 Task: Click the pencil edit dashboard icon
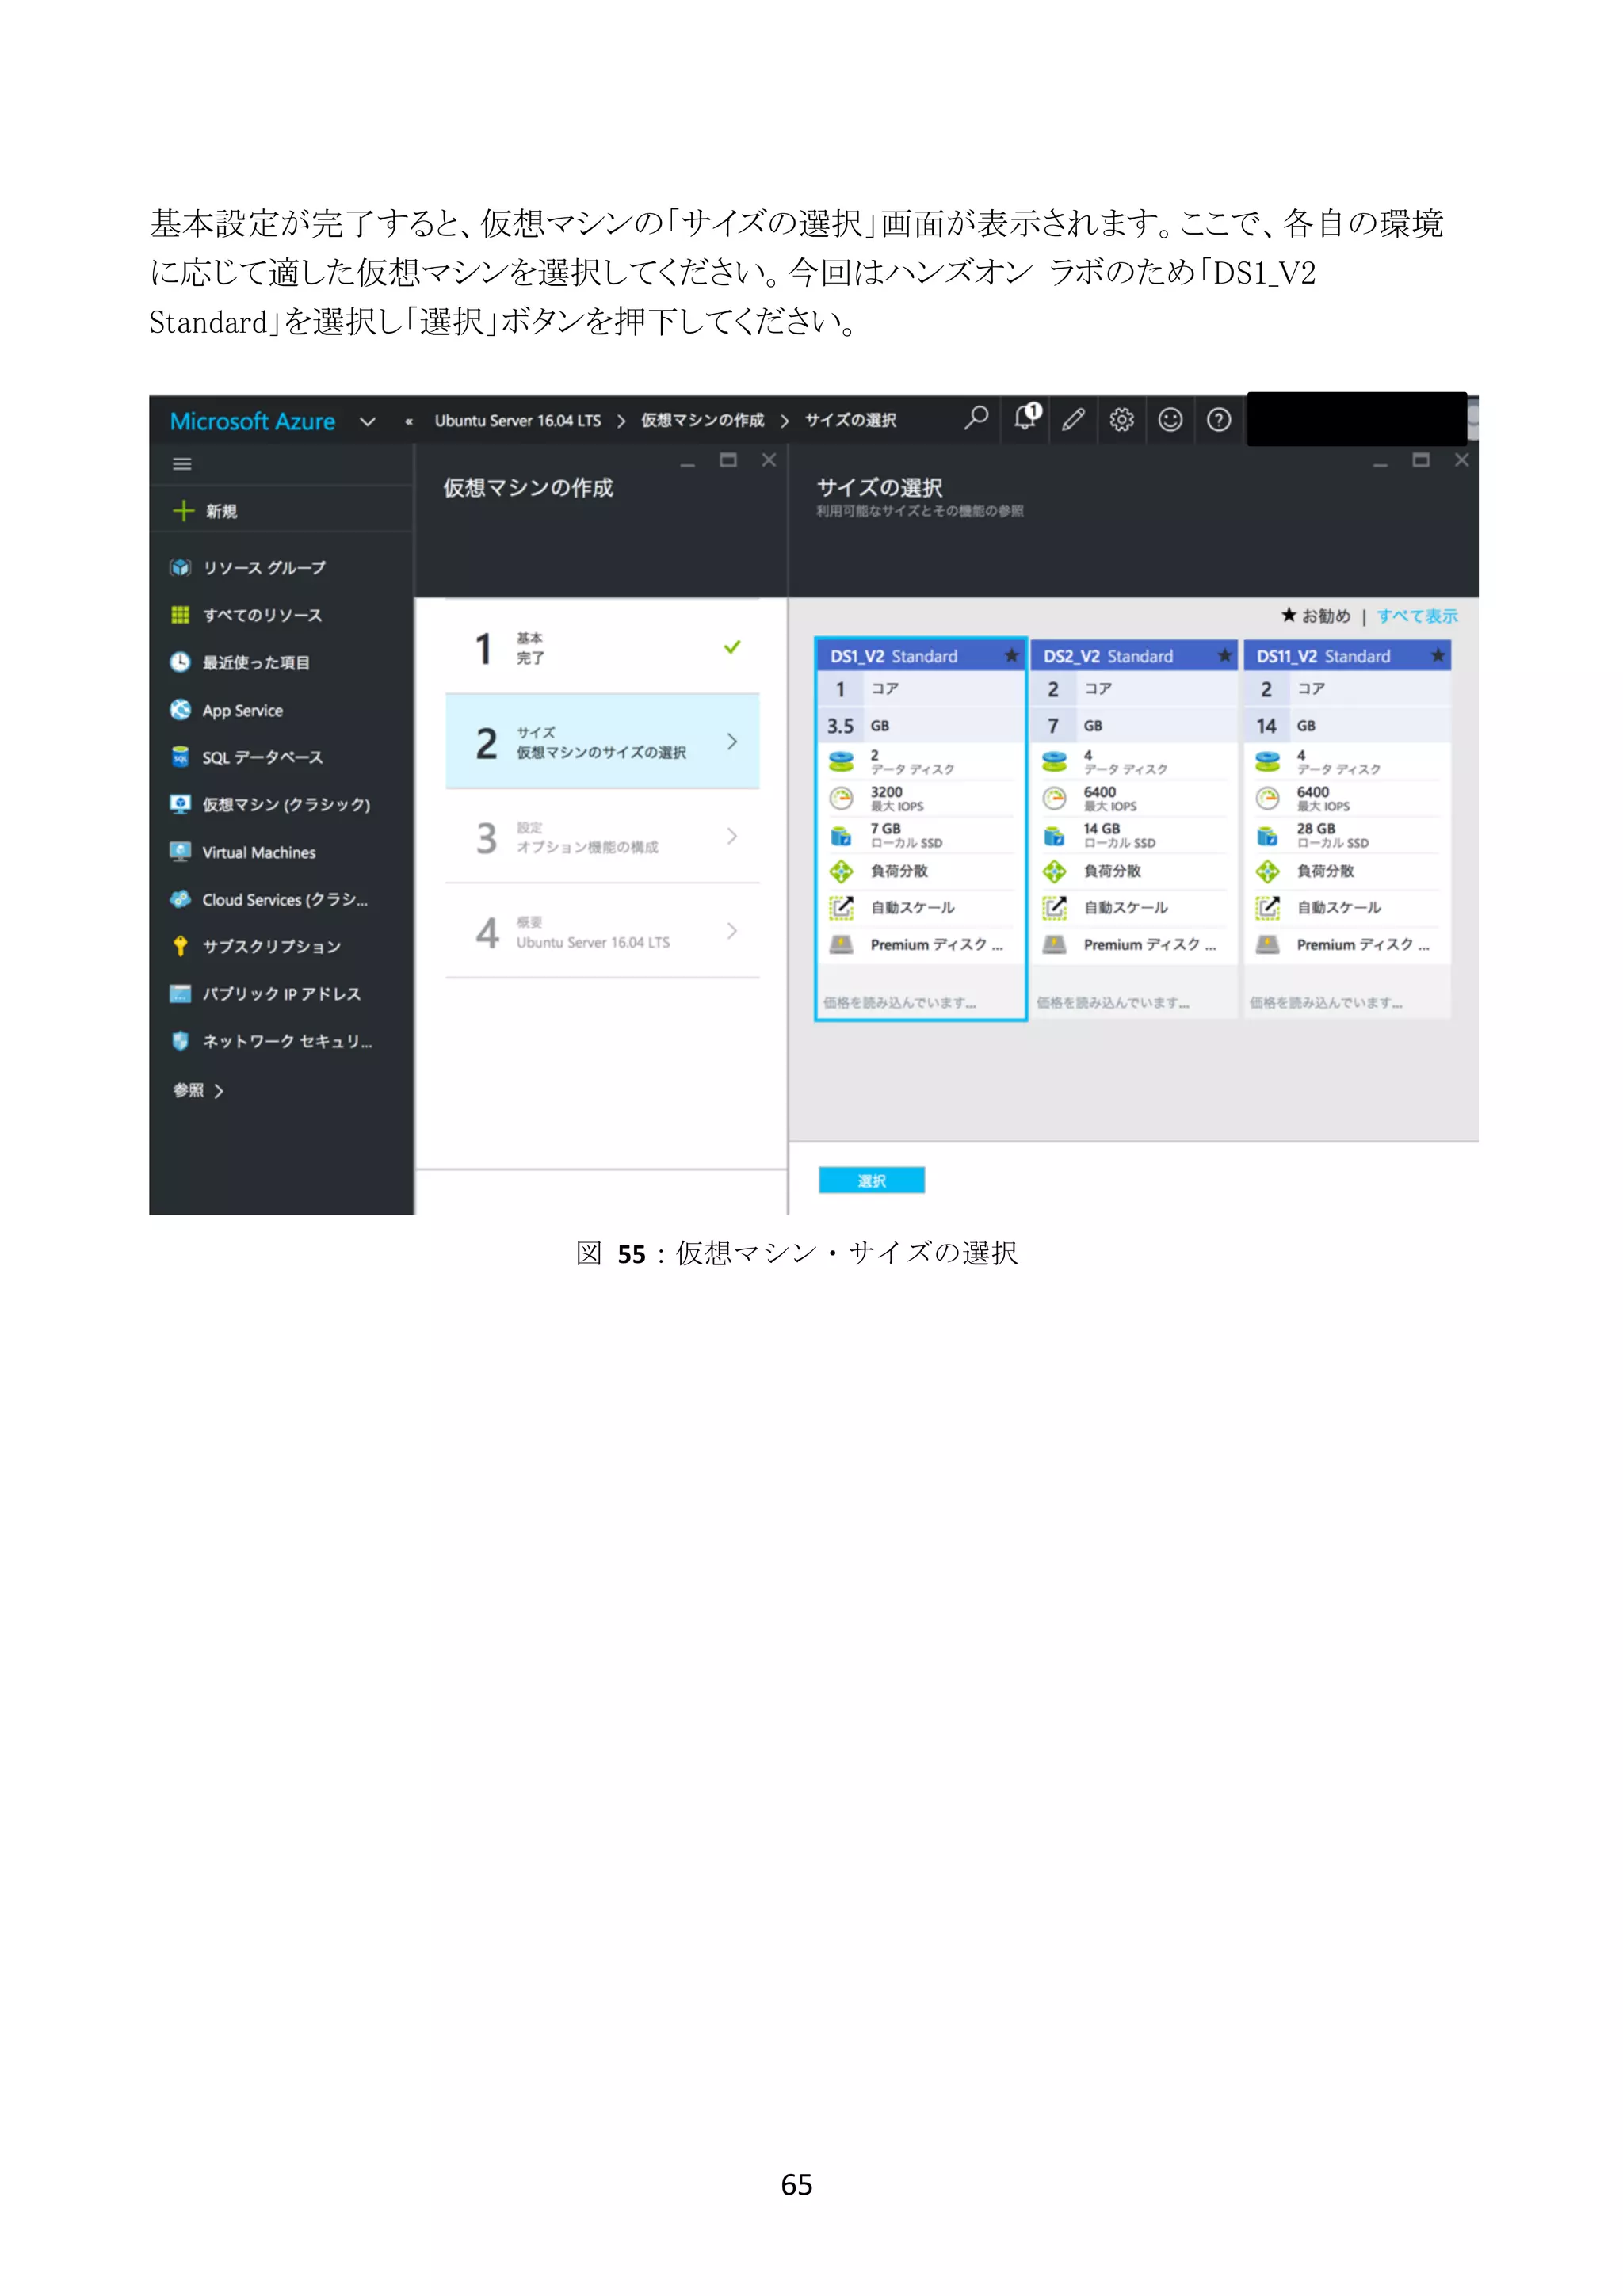[1073, 420]
